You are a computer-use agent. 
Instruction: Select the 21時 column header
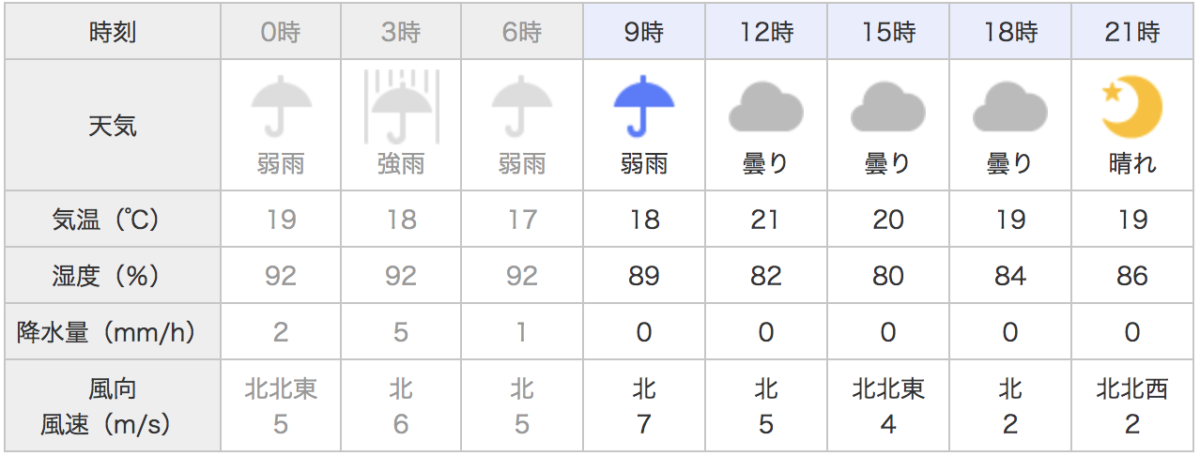[x=1132, y=32]
